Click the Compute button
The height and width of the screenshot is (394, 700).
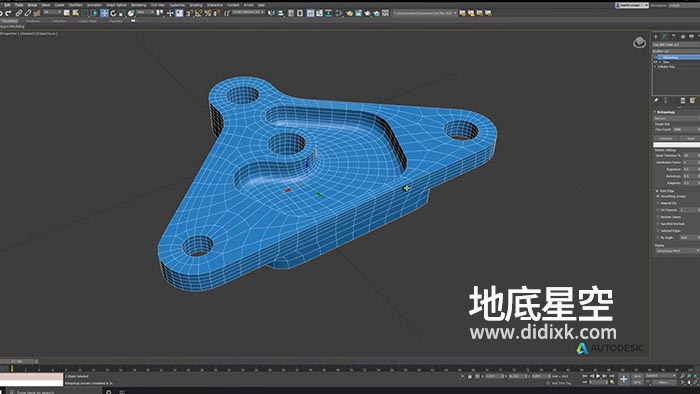click(x=665, y=139)
